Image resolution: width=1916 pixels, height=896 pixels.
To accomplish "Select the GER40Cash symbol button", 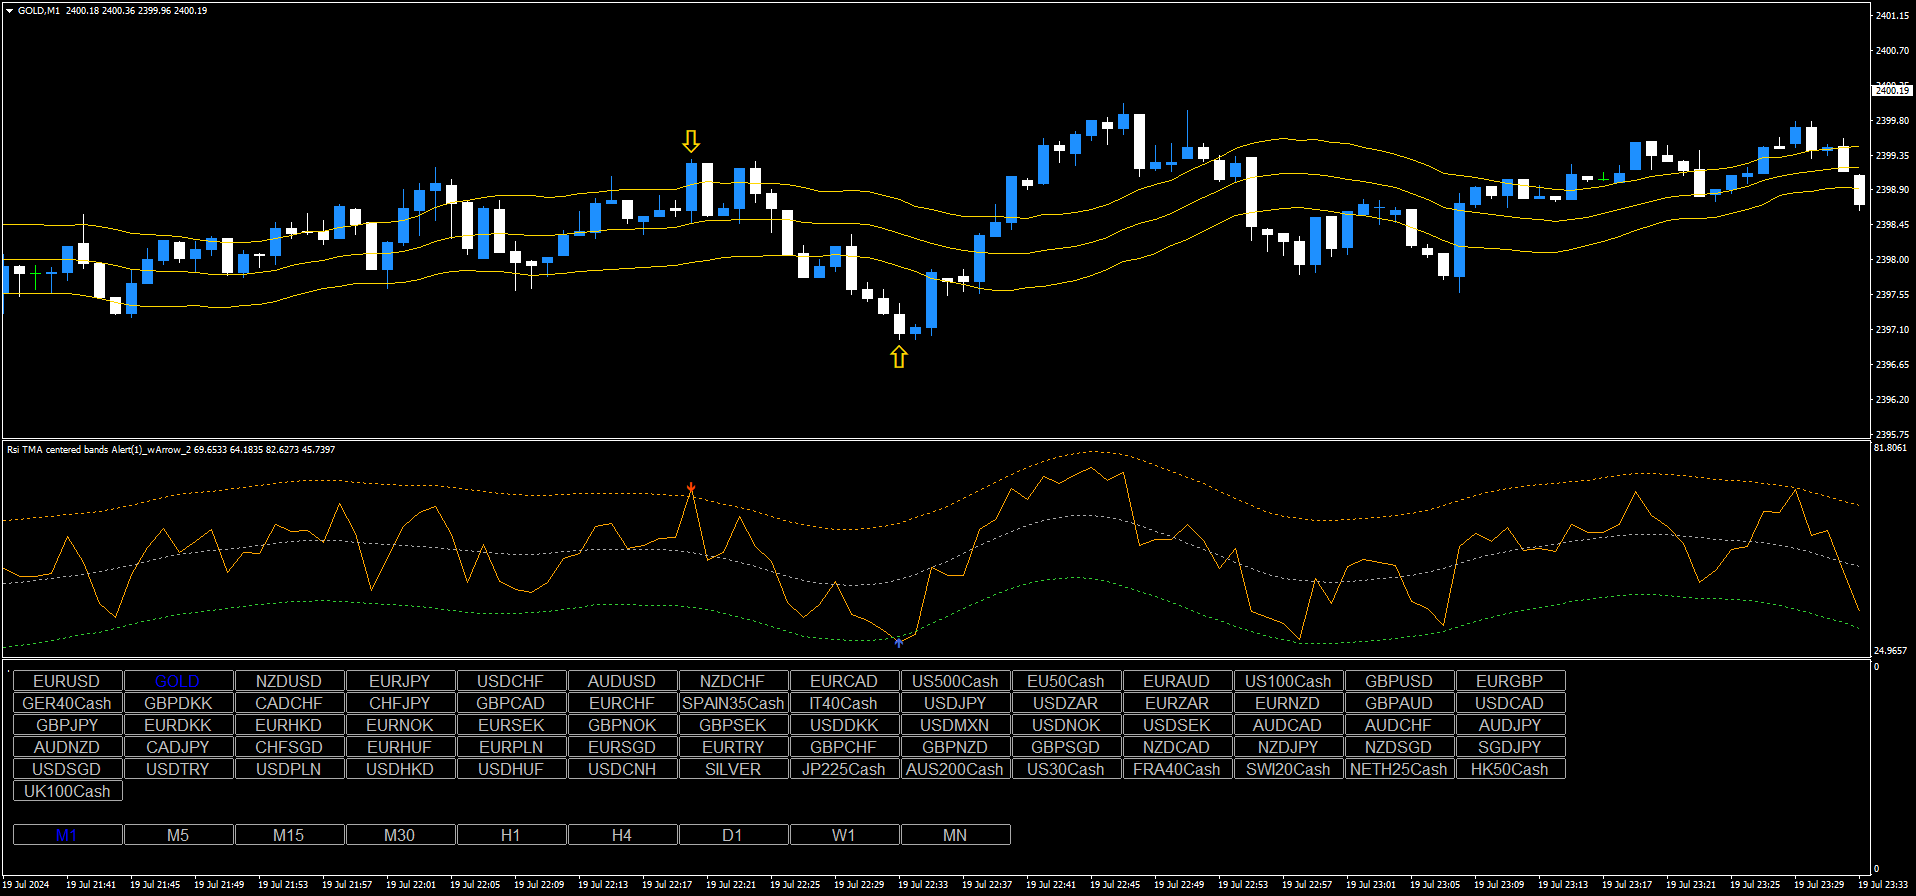I will pyautogui.click(x=67, y=703).
